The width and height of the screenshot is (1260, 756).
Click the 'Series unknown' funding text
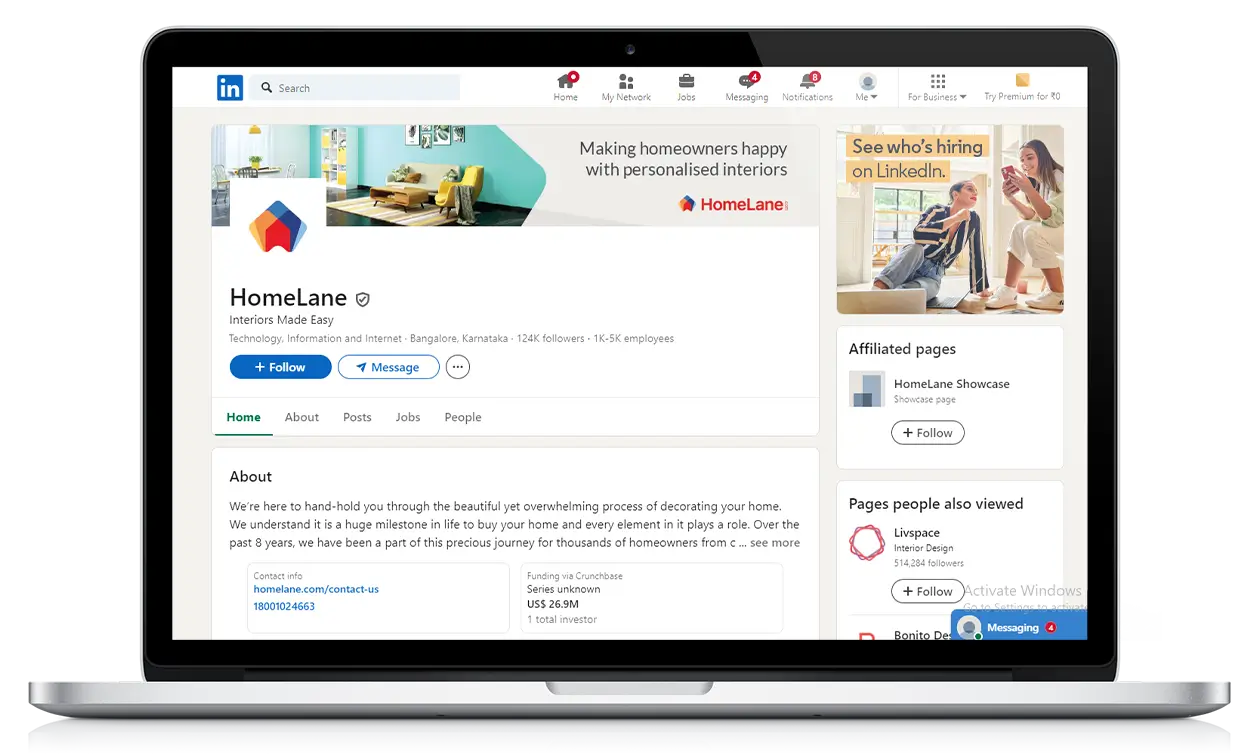564,590
